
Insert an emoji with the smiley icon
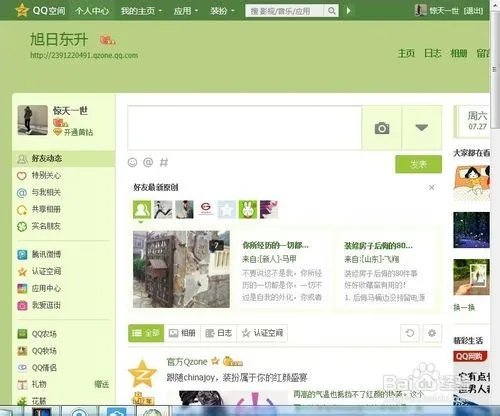[x=133, y=162]
